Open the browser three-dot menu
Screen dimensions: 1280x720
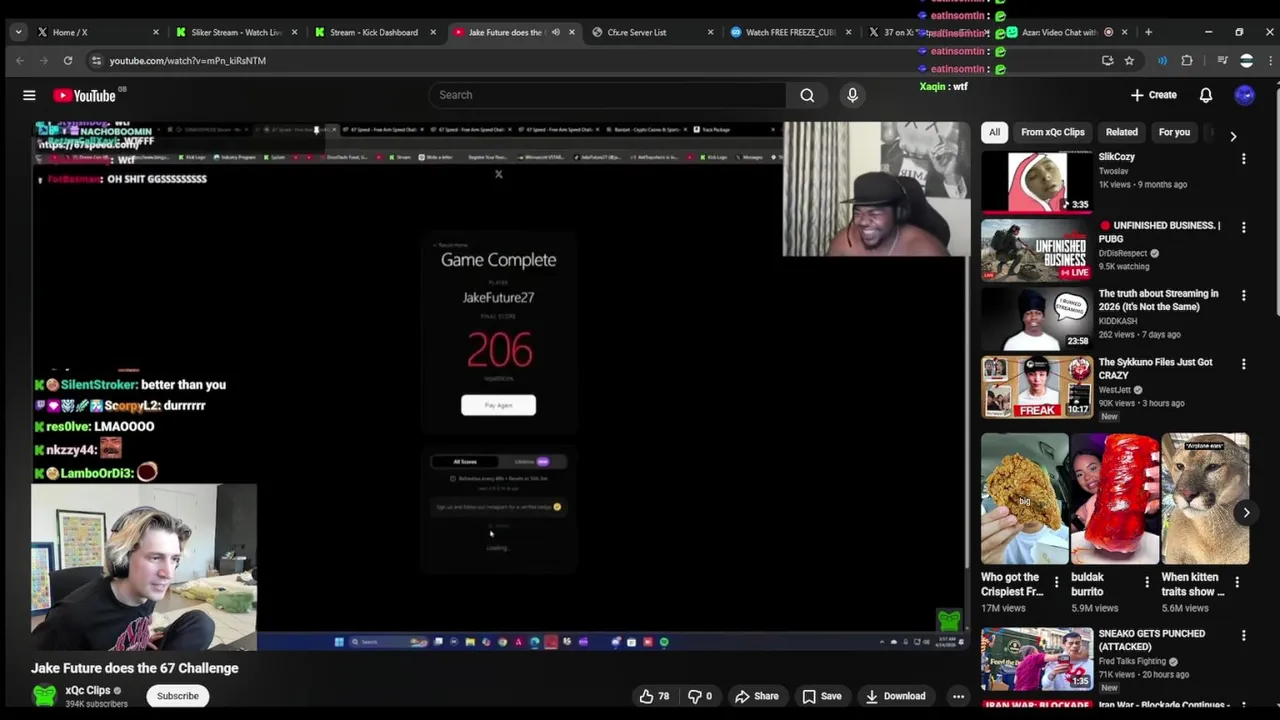click(x=1270, y=61)
